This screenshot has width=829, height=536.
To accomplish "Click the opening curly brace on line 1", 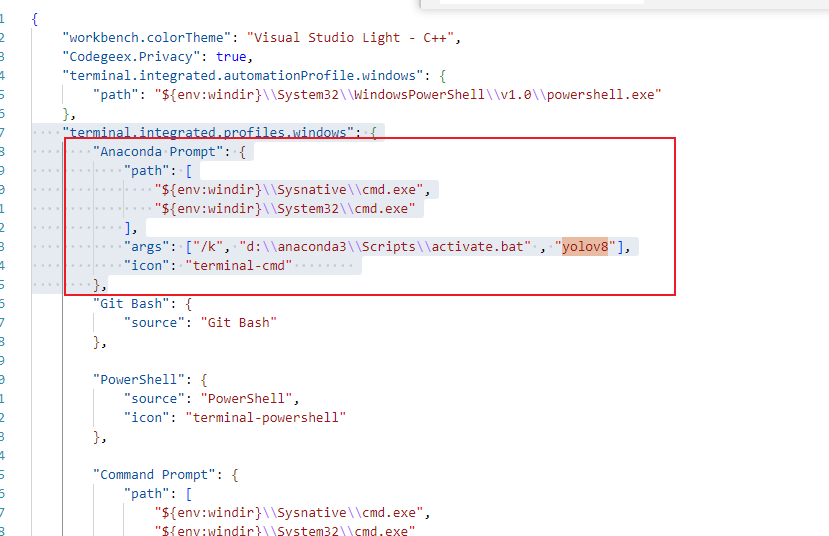I will pyautogui.click(x=35, y=19).
